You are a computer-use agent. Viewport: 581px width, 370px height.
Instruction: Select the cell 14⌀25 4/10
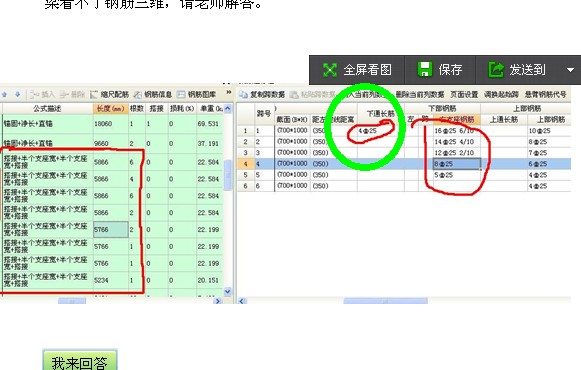456,142
